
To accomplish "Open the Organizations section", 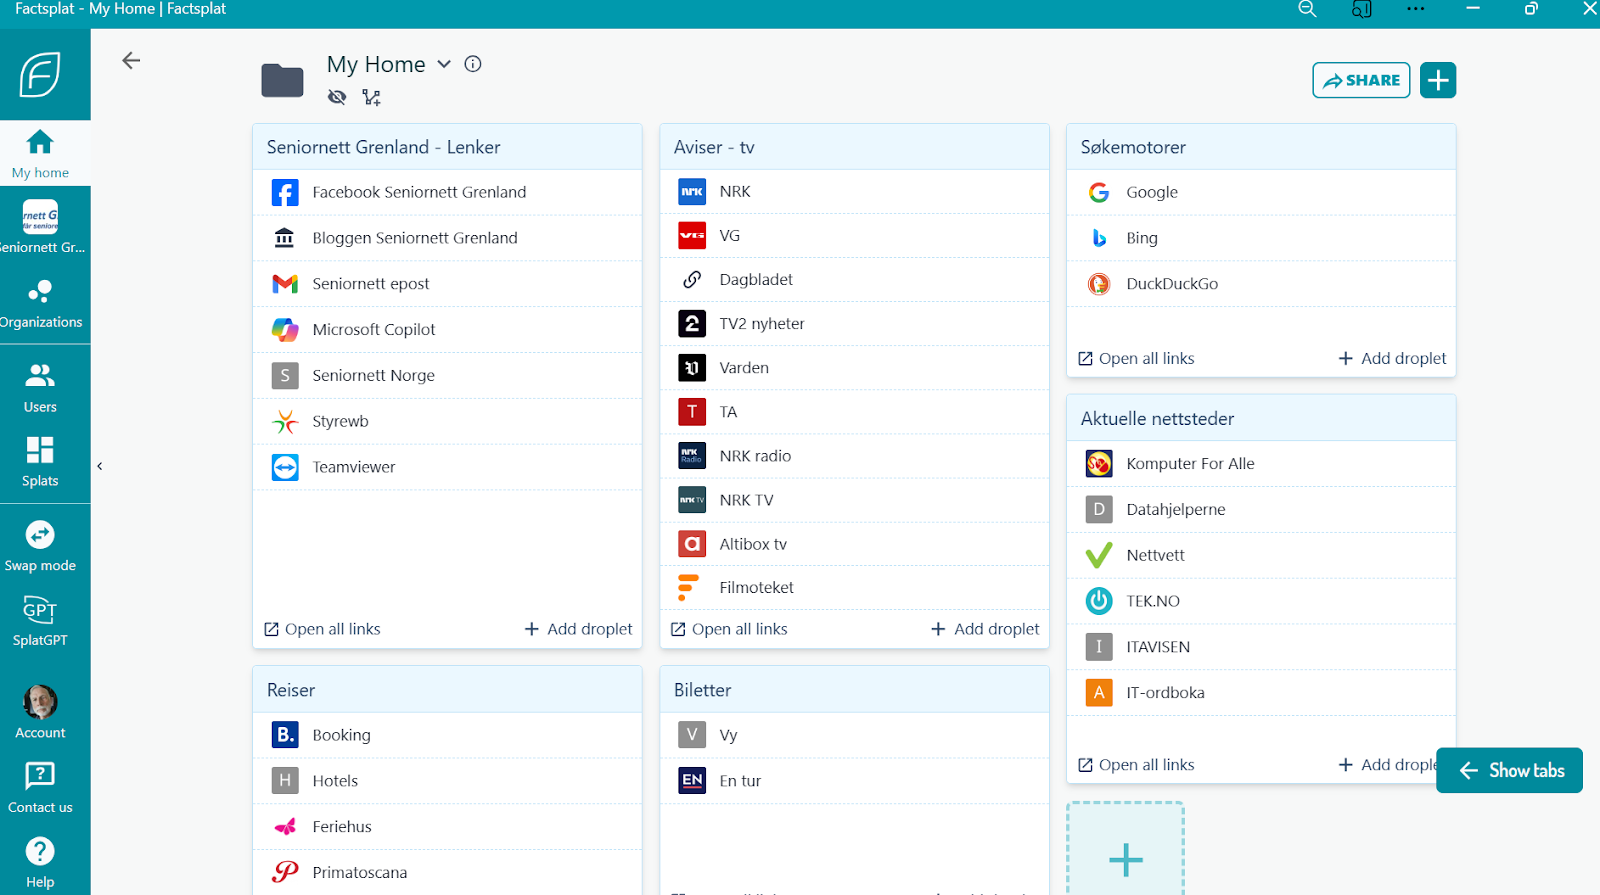I will click(x=40, y=304).
